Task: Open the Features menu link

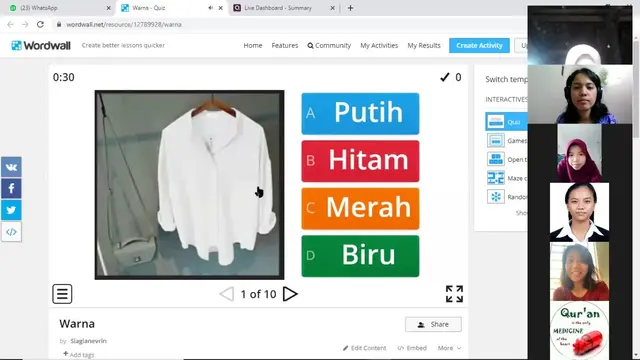Action: [284, 45]
